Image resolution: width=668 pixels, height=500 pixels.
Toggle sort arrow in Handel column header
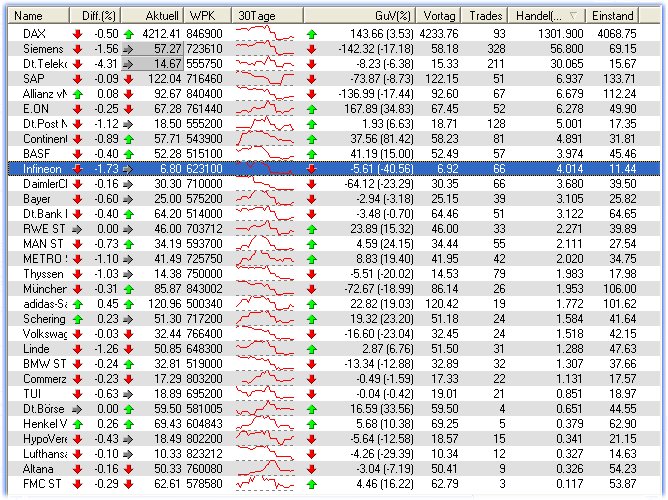pos(573,16)
